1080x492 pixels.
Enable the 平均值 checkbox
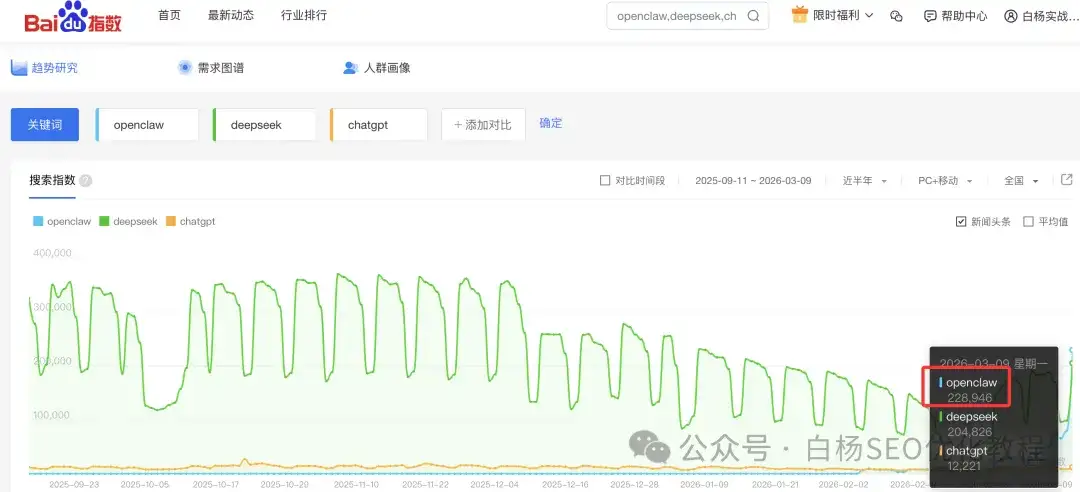point(1028,221)
